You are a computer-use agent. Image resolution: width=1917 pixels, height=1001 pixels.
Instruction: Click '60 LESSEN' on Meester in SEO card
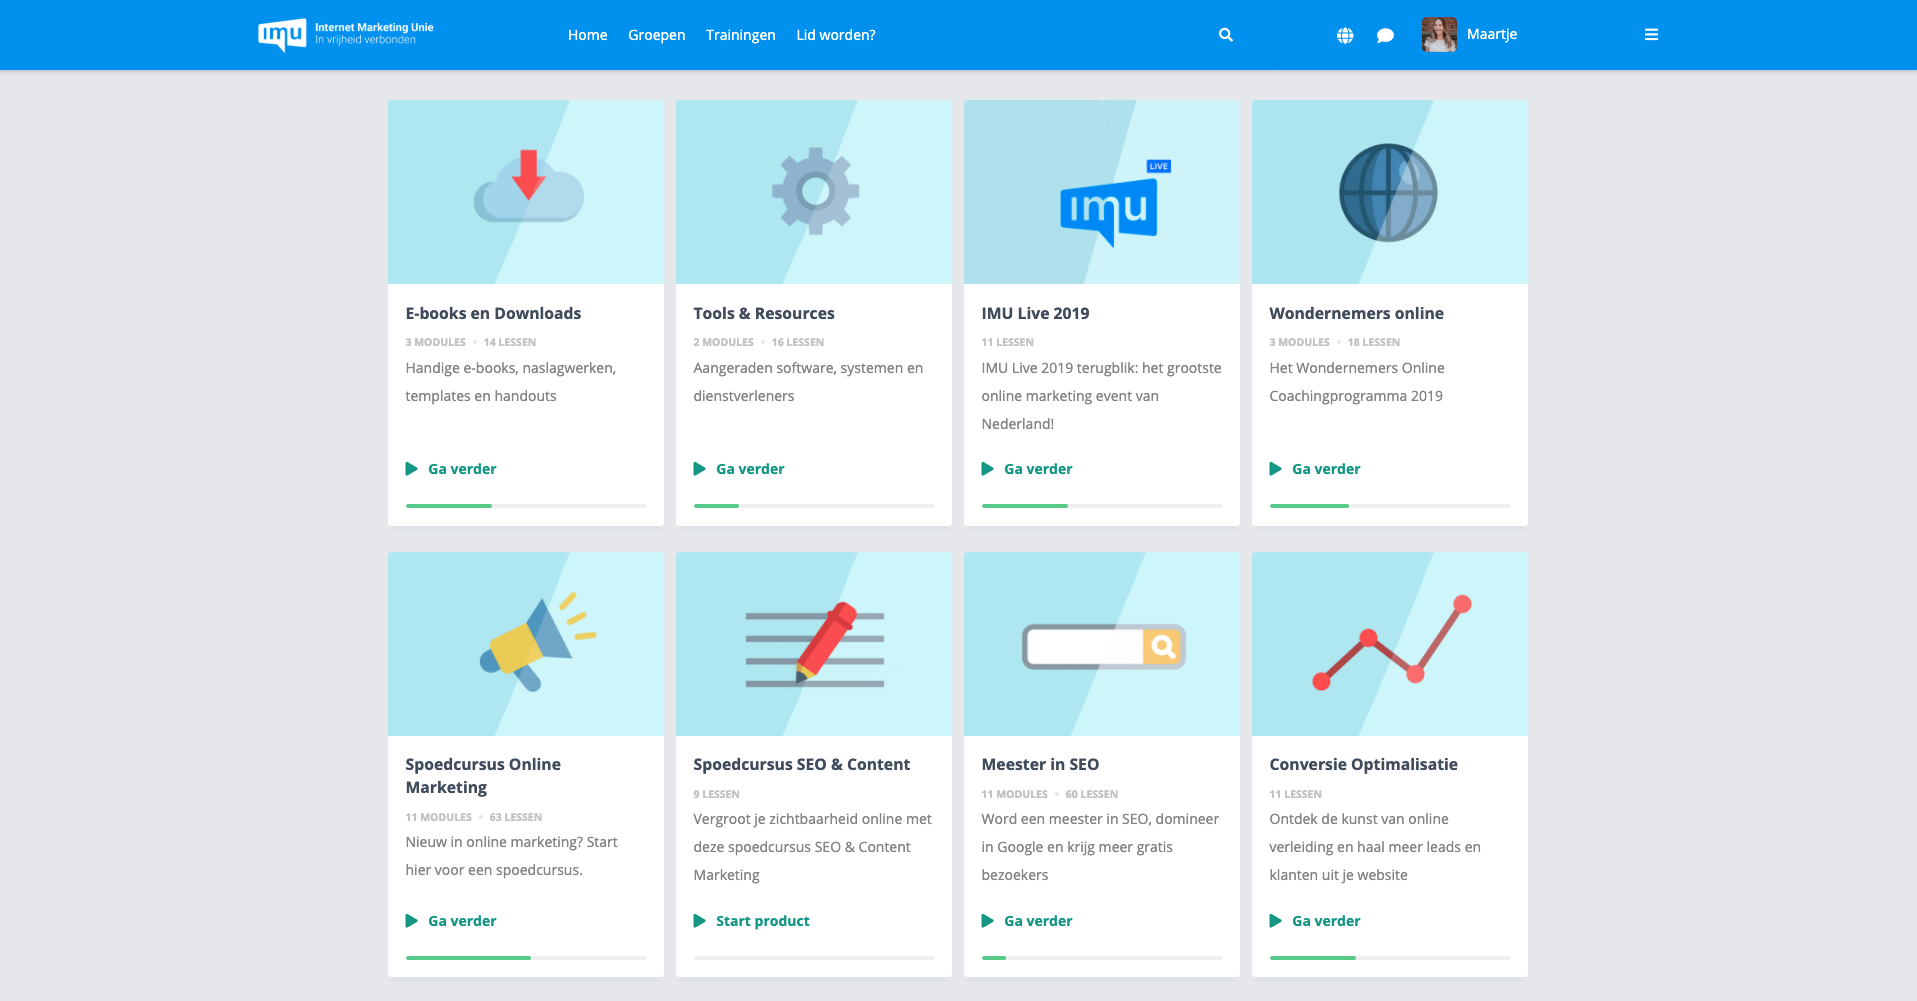coord(1091,794)
